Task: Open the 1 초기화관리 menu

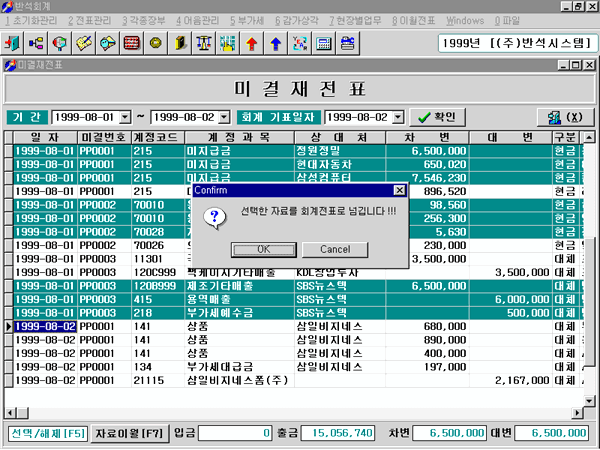Action: click(31, 21)
